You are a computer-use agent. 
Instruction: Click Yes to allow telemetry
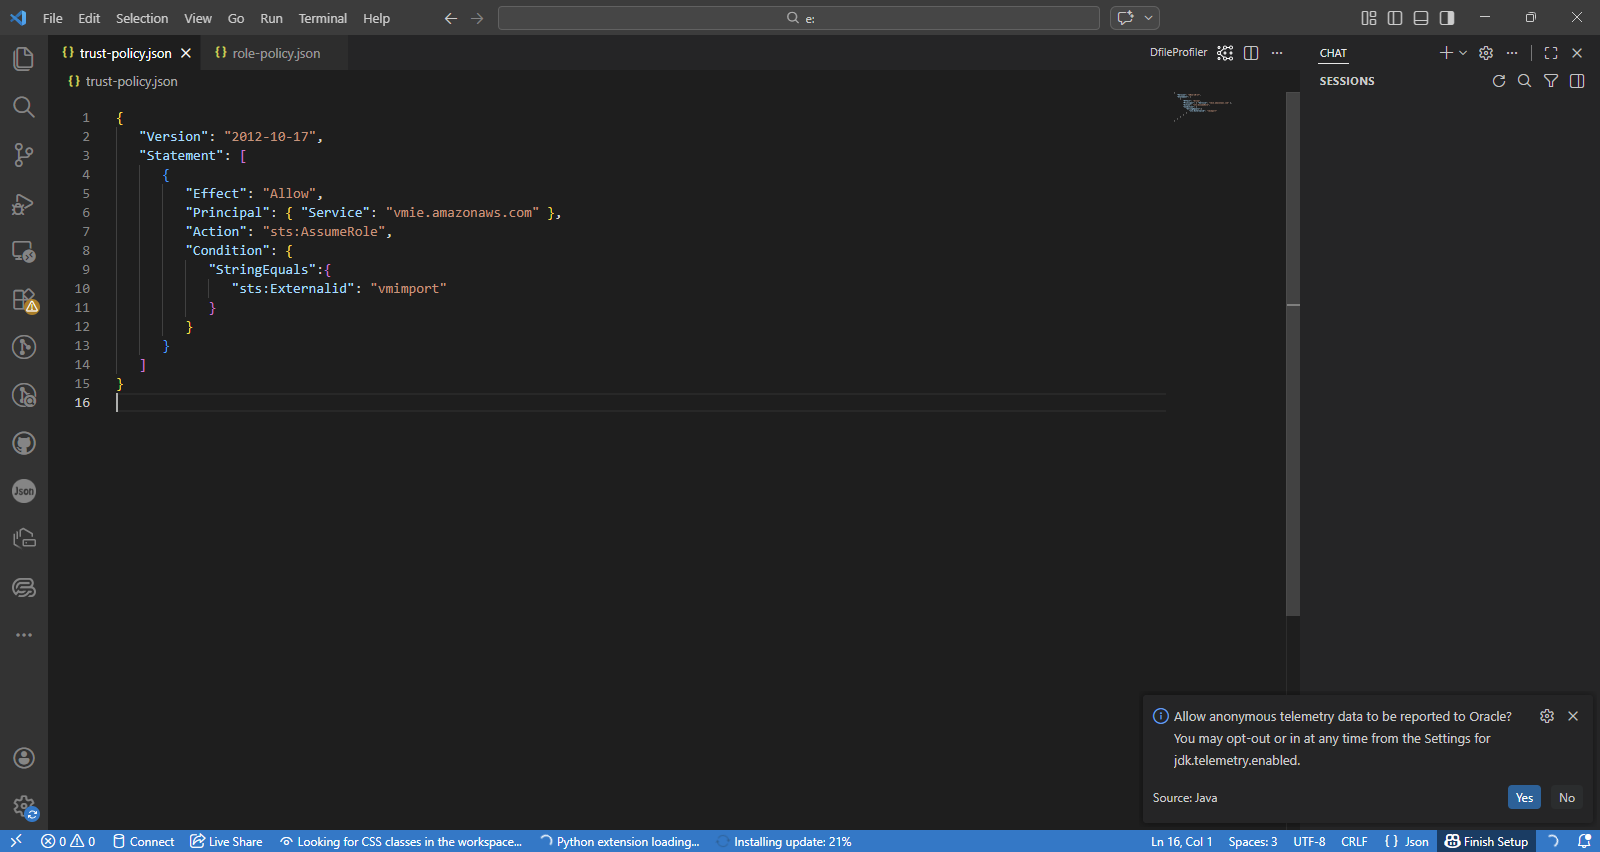click(x=1524, y=797)
